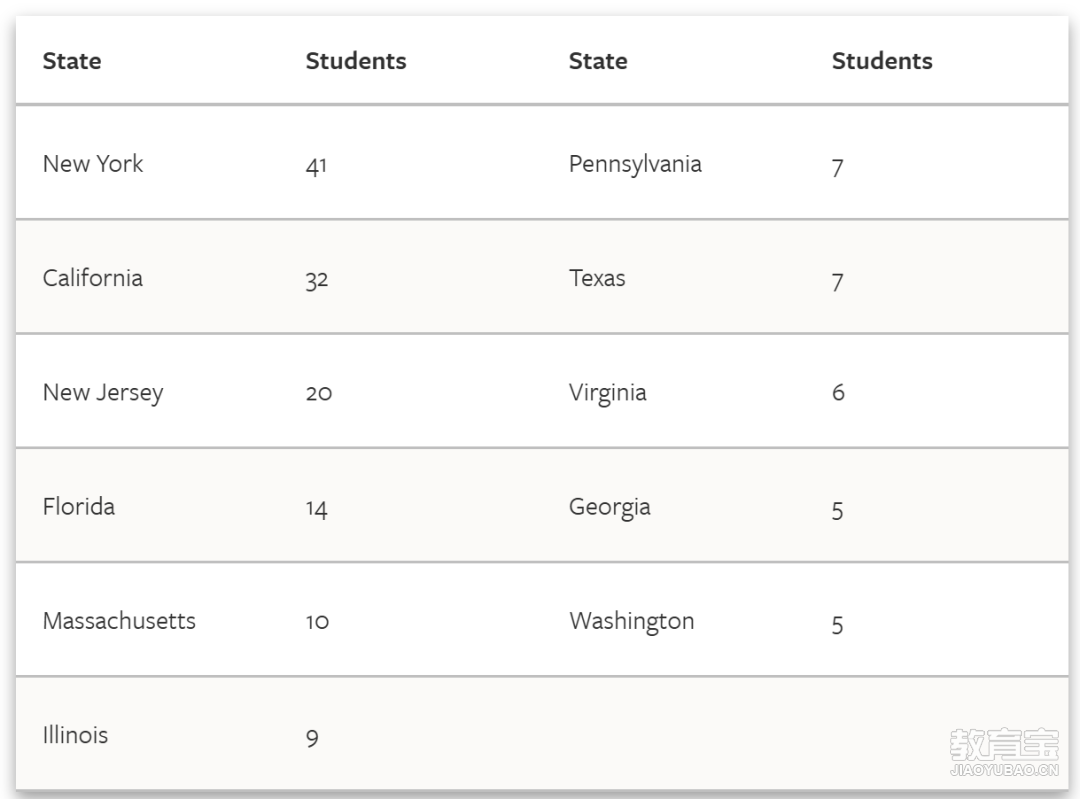Click the Pennsylvania state cell
1080x799 pixels.
(635, 164)
